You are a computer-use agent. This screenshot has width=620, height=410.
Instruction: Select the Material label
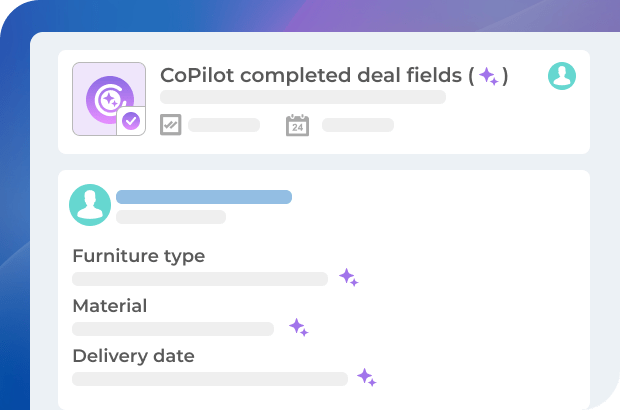pos(110,306)
